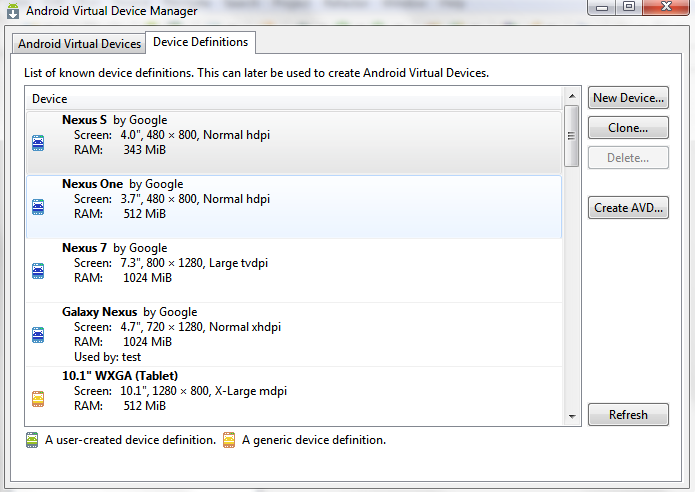Screen dimensions: 695x492
Task: Click the list scroll up arrow
Action: click(x=572, y=96)
